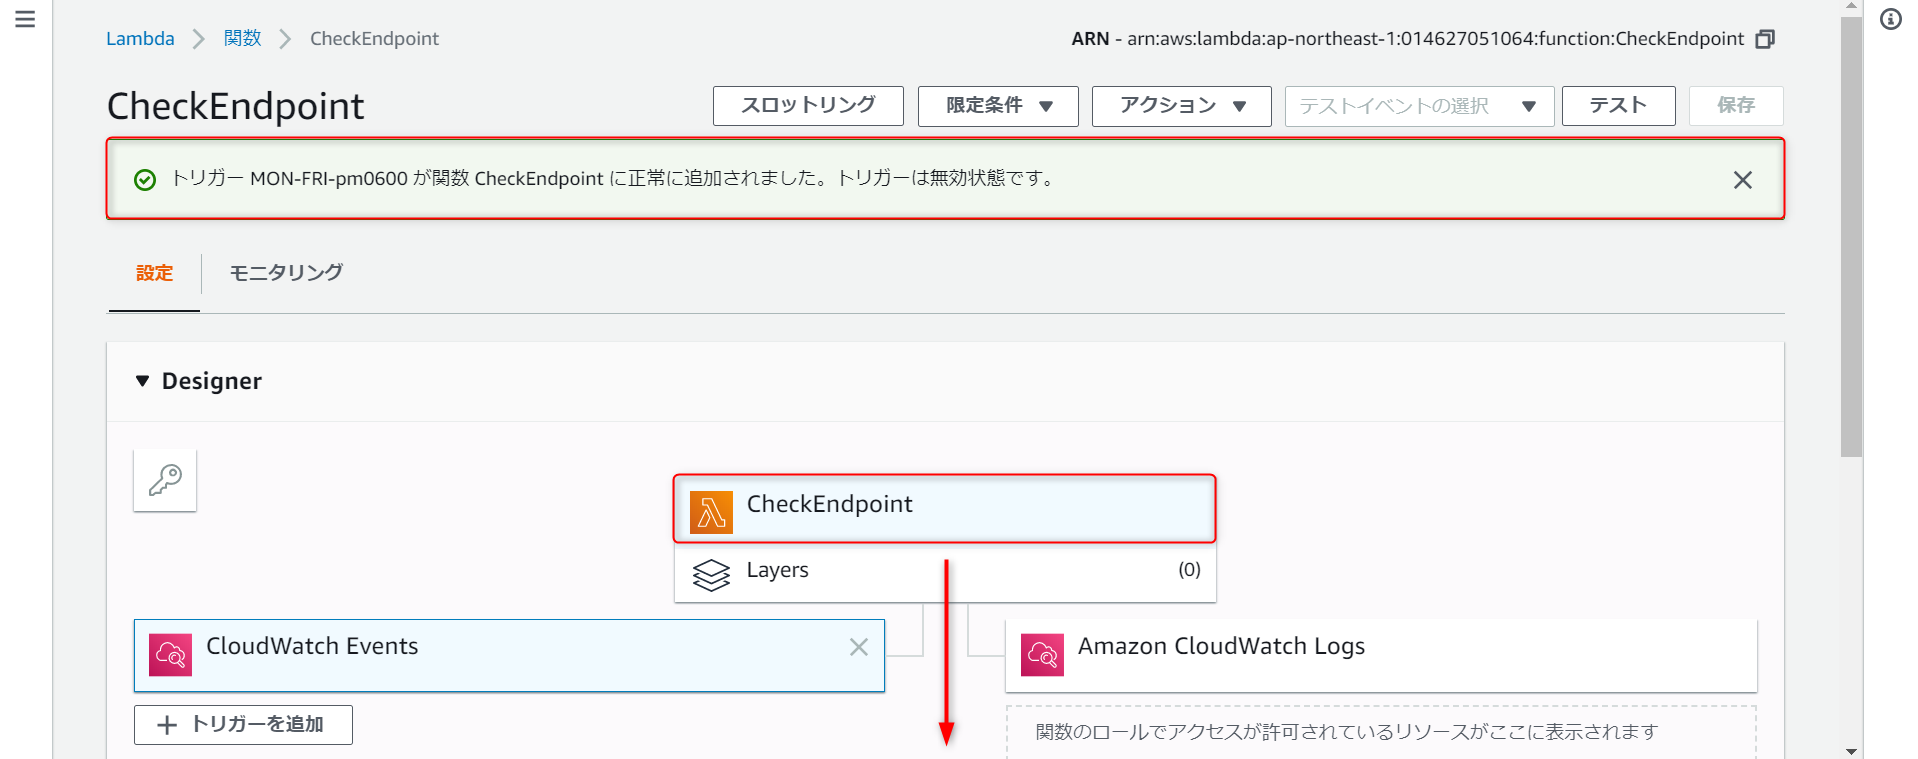Image resolution: width=1918 pixels, height=759 pixels.
Task: Click the Amazon CloudWatch Logs icon
Action: pyautogui.click(x=1042, y=655)
